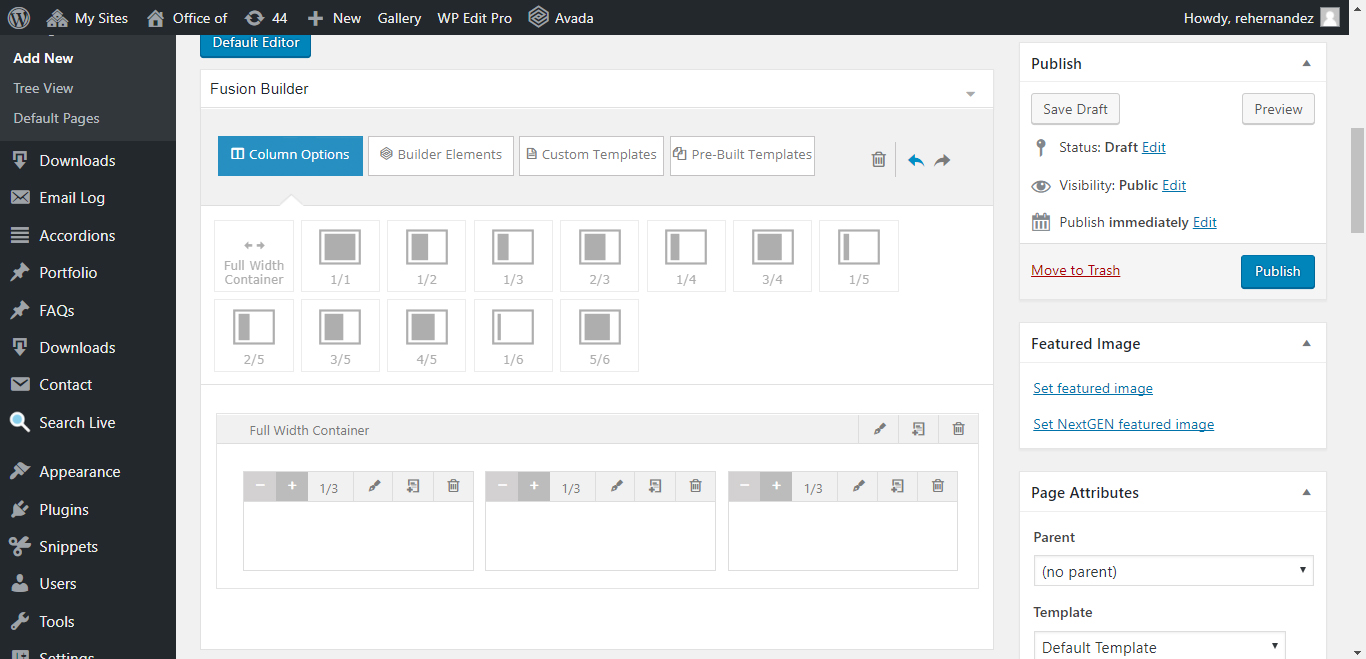Edit the post Status
Screen dimensions: 1366x659
point(1154,147)
